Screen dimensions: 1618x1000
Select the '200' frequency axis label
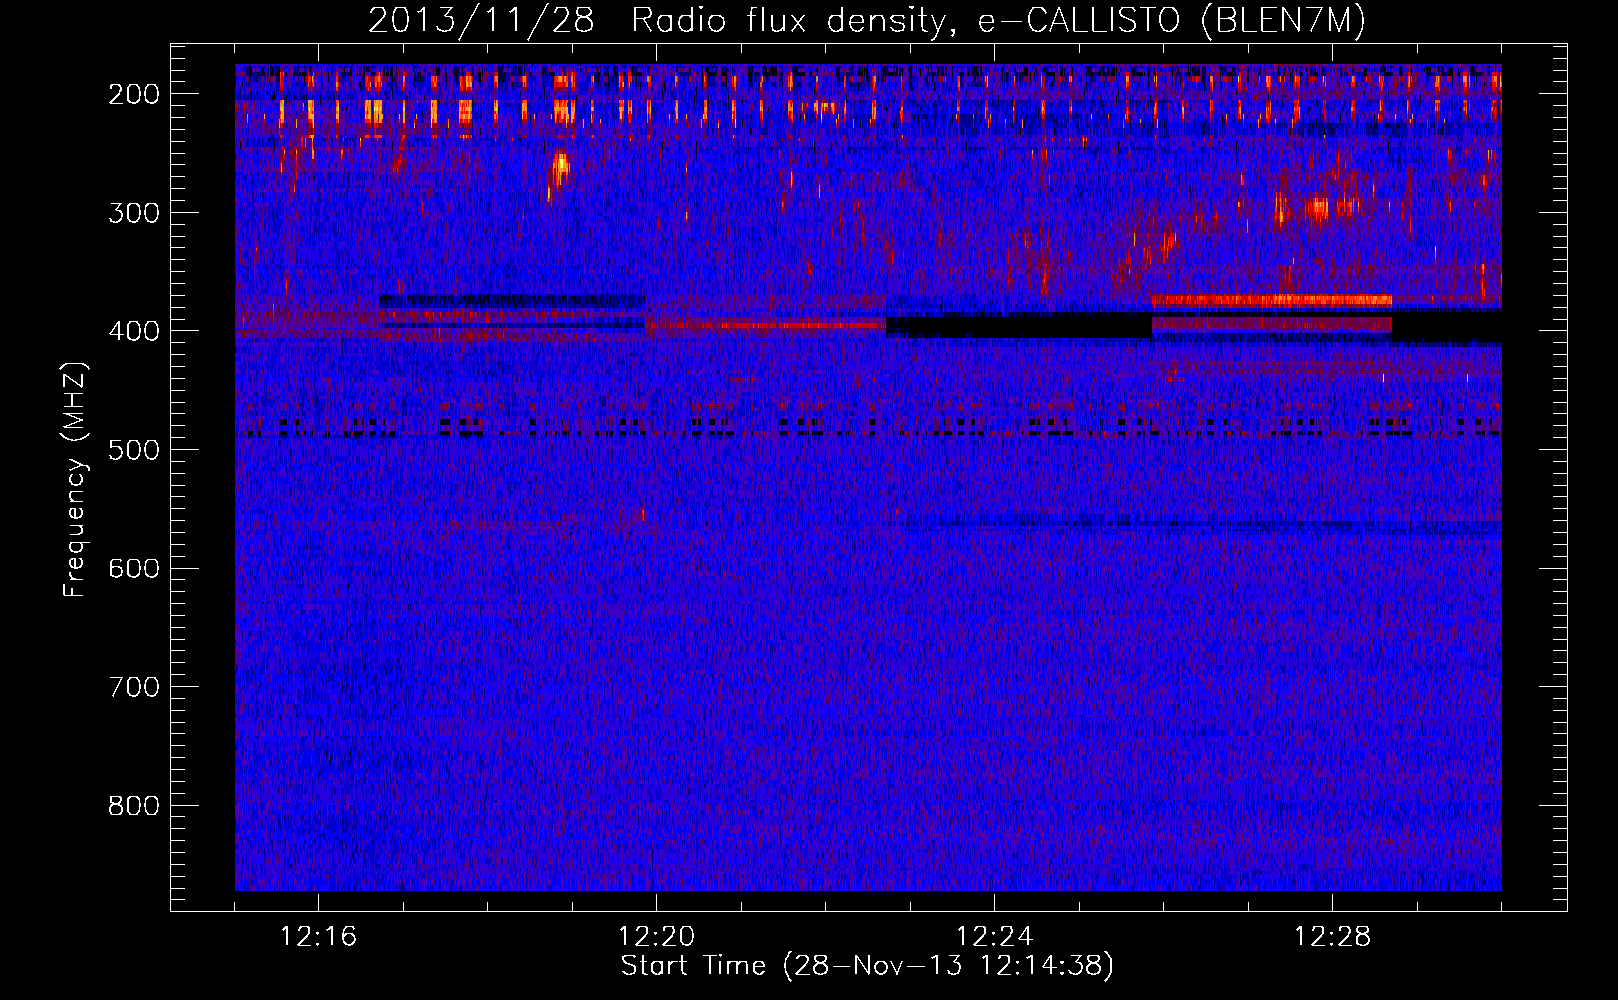[133, 94]
